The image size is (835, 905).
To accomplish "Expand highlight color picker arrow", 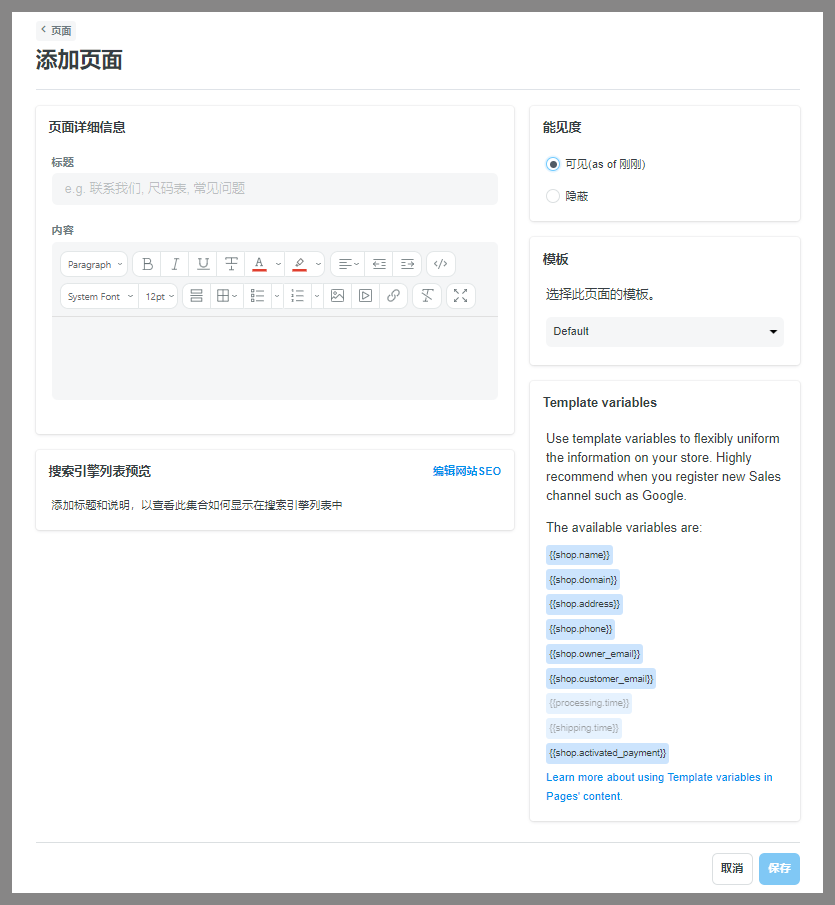I will point(318,264).
